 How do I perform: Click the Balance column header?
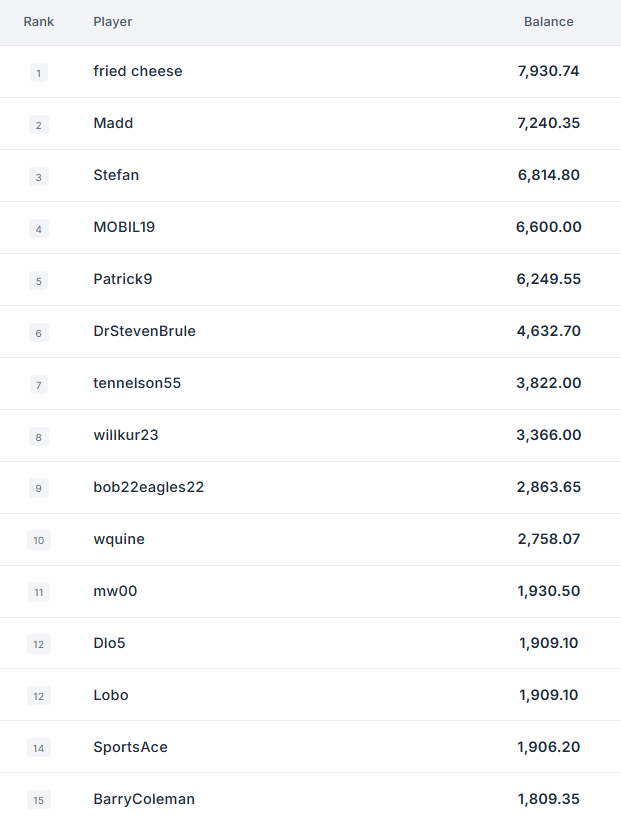[x=548, y=21]
